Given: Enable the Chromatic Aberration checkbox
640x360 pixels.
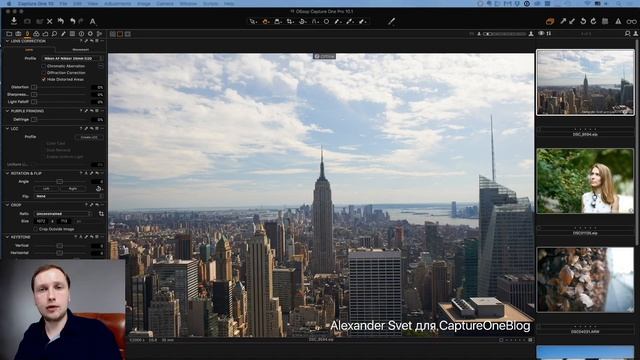Looking at the screenshot, I should (44, 66).
